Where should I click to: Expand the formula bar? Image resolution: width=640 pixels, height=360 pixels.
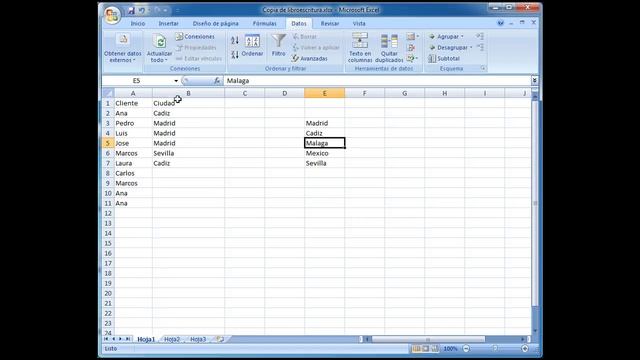coord(534,81)
